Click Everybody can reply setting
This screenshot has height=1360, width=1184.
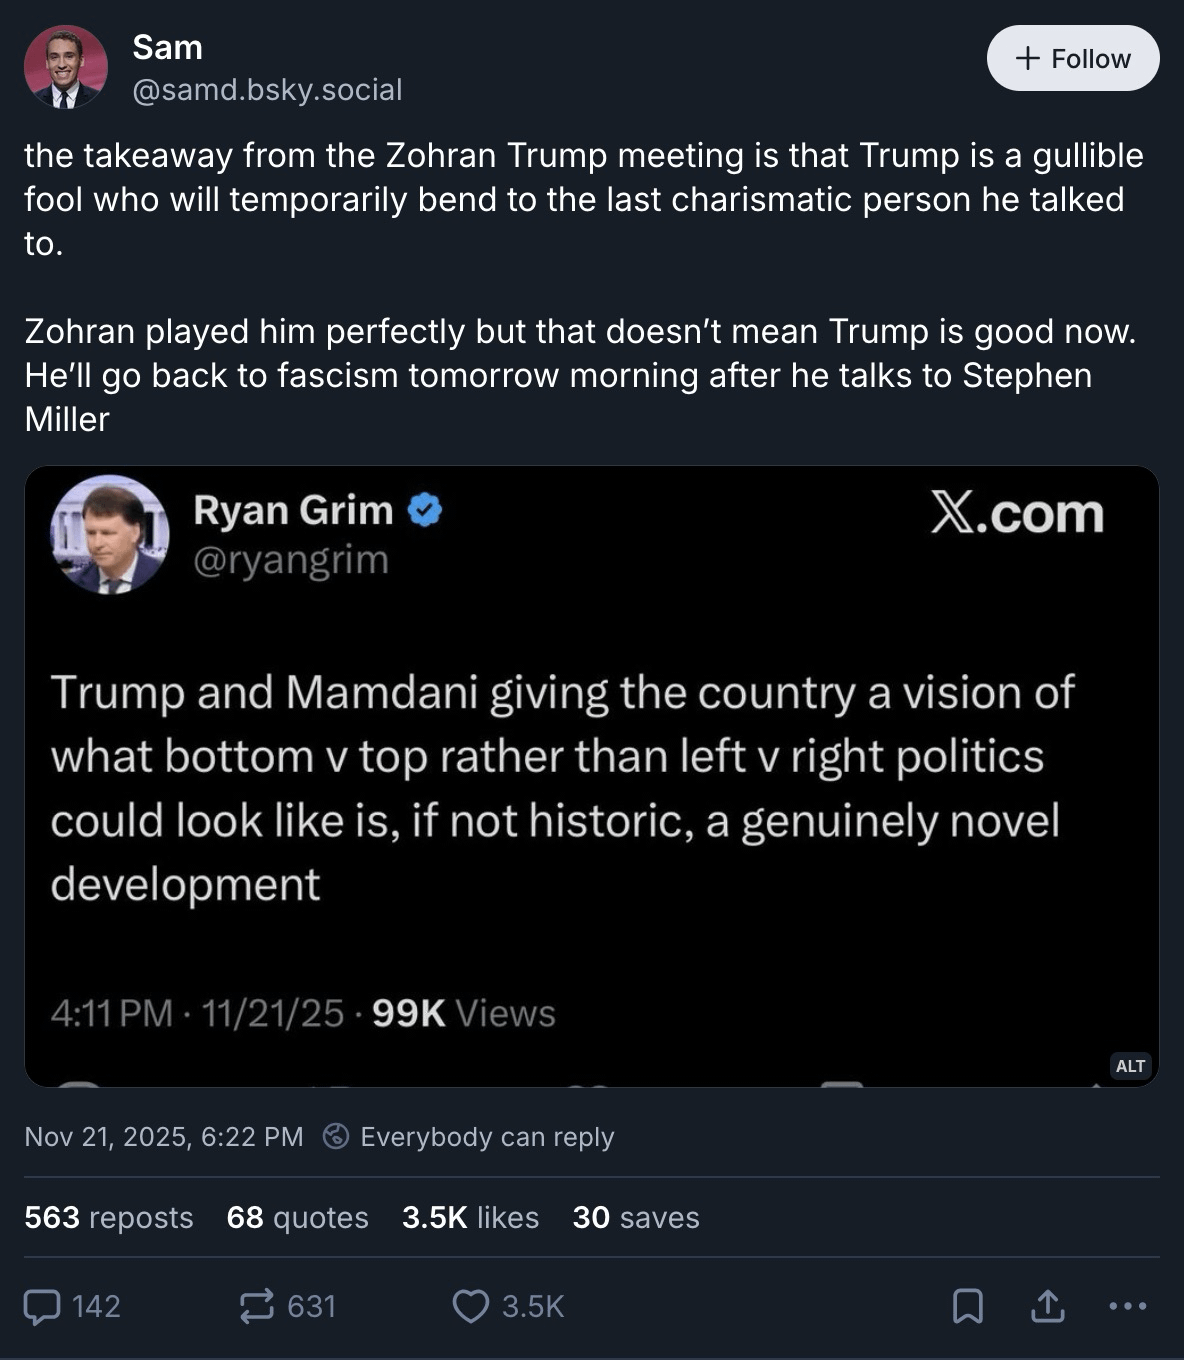487,1137
